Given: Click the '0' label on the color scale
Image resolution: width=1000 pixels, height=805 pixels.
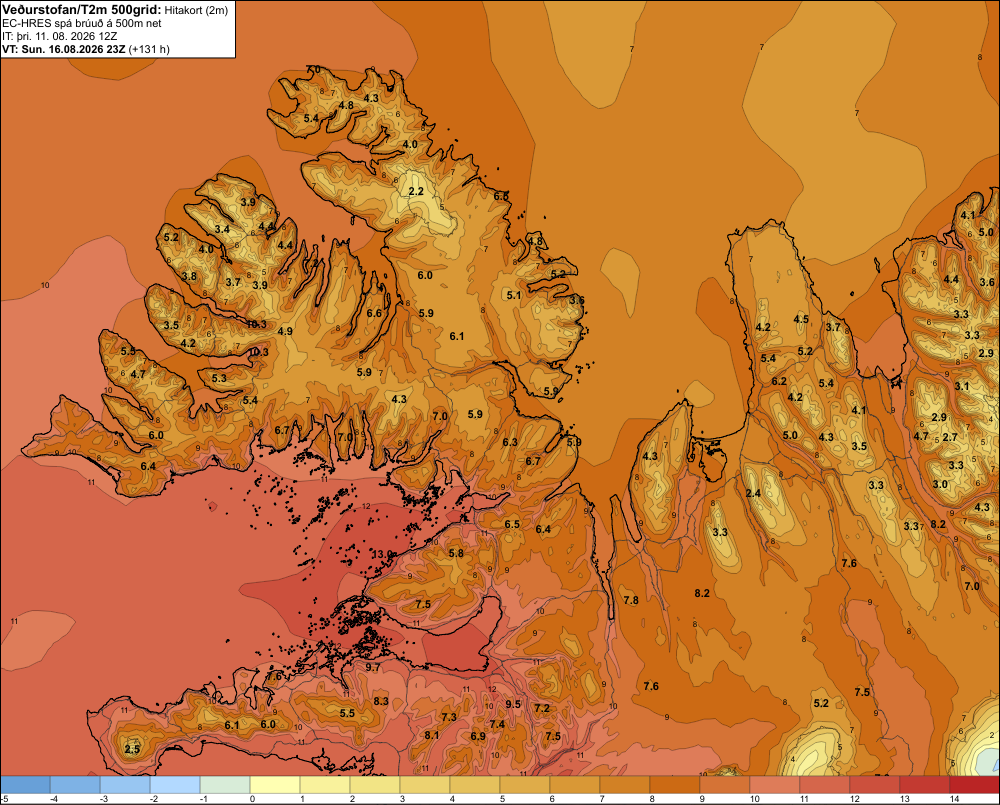Looking at the screenshot, I should click(253, 799).
